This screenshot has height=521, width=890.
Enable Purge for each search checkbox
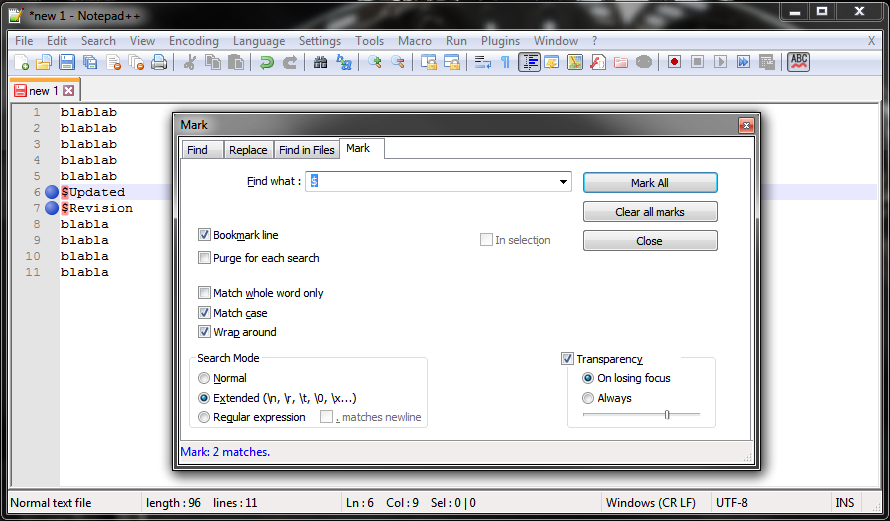click(x=204, y=258)
